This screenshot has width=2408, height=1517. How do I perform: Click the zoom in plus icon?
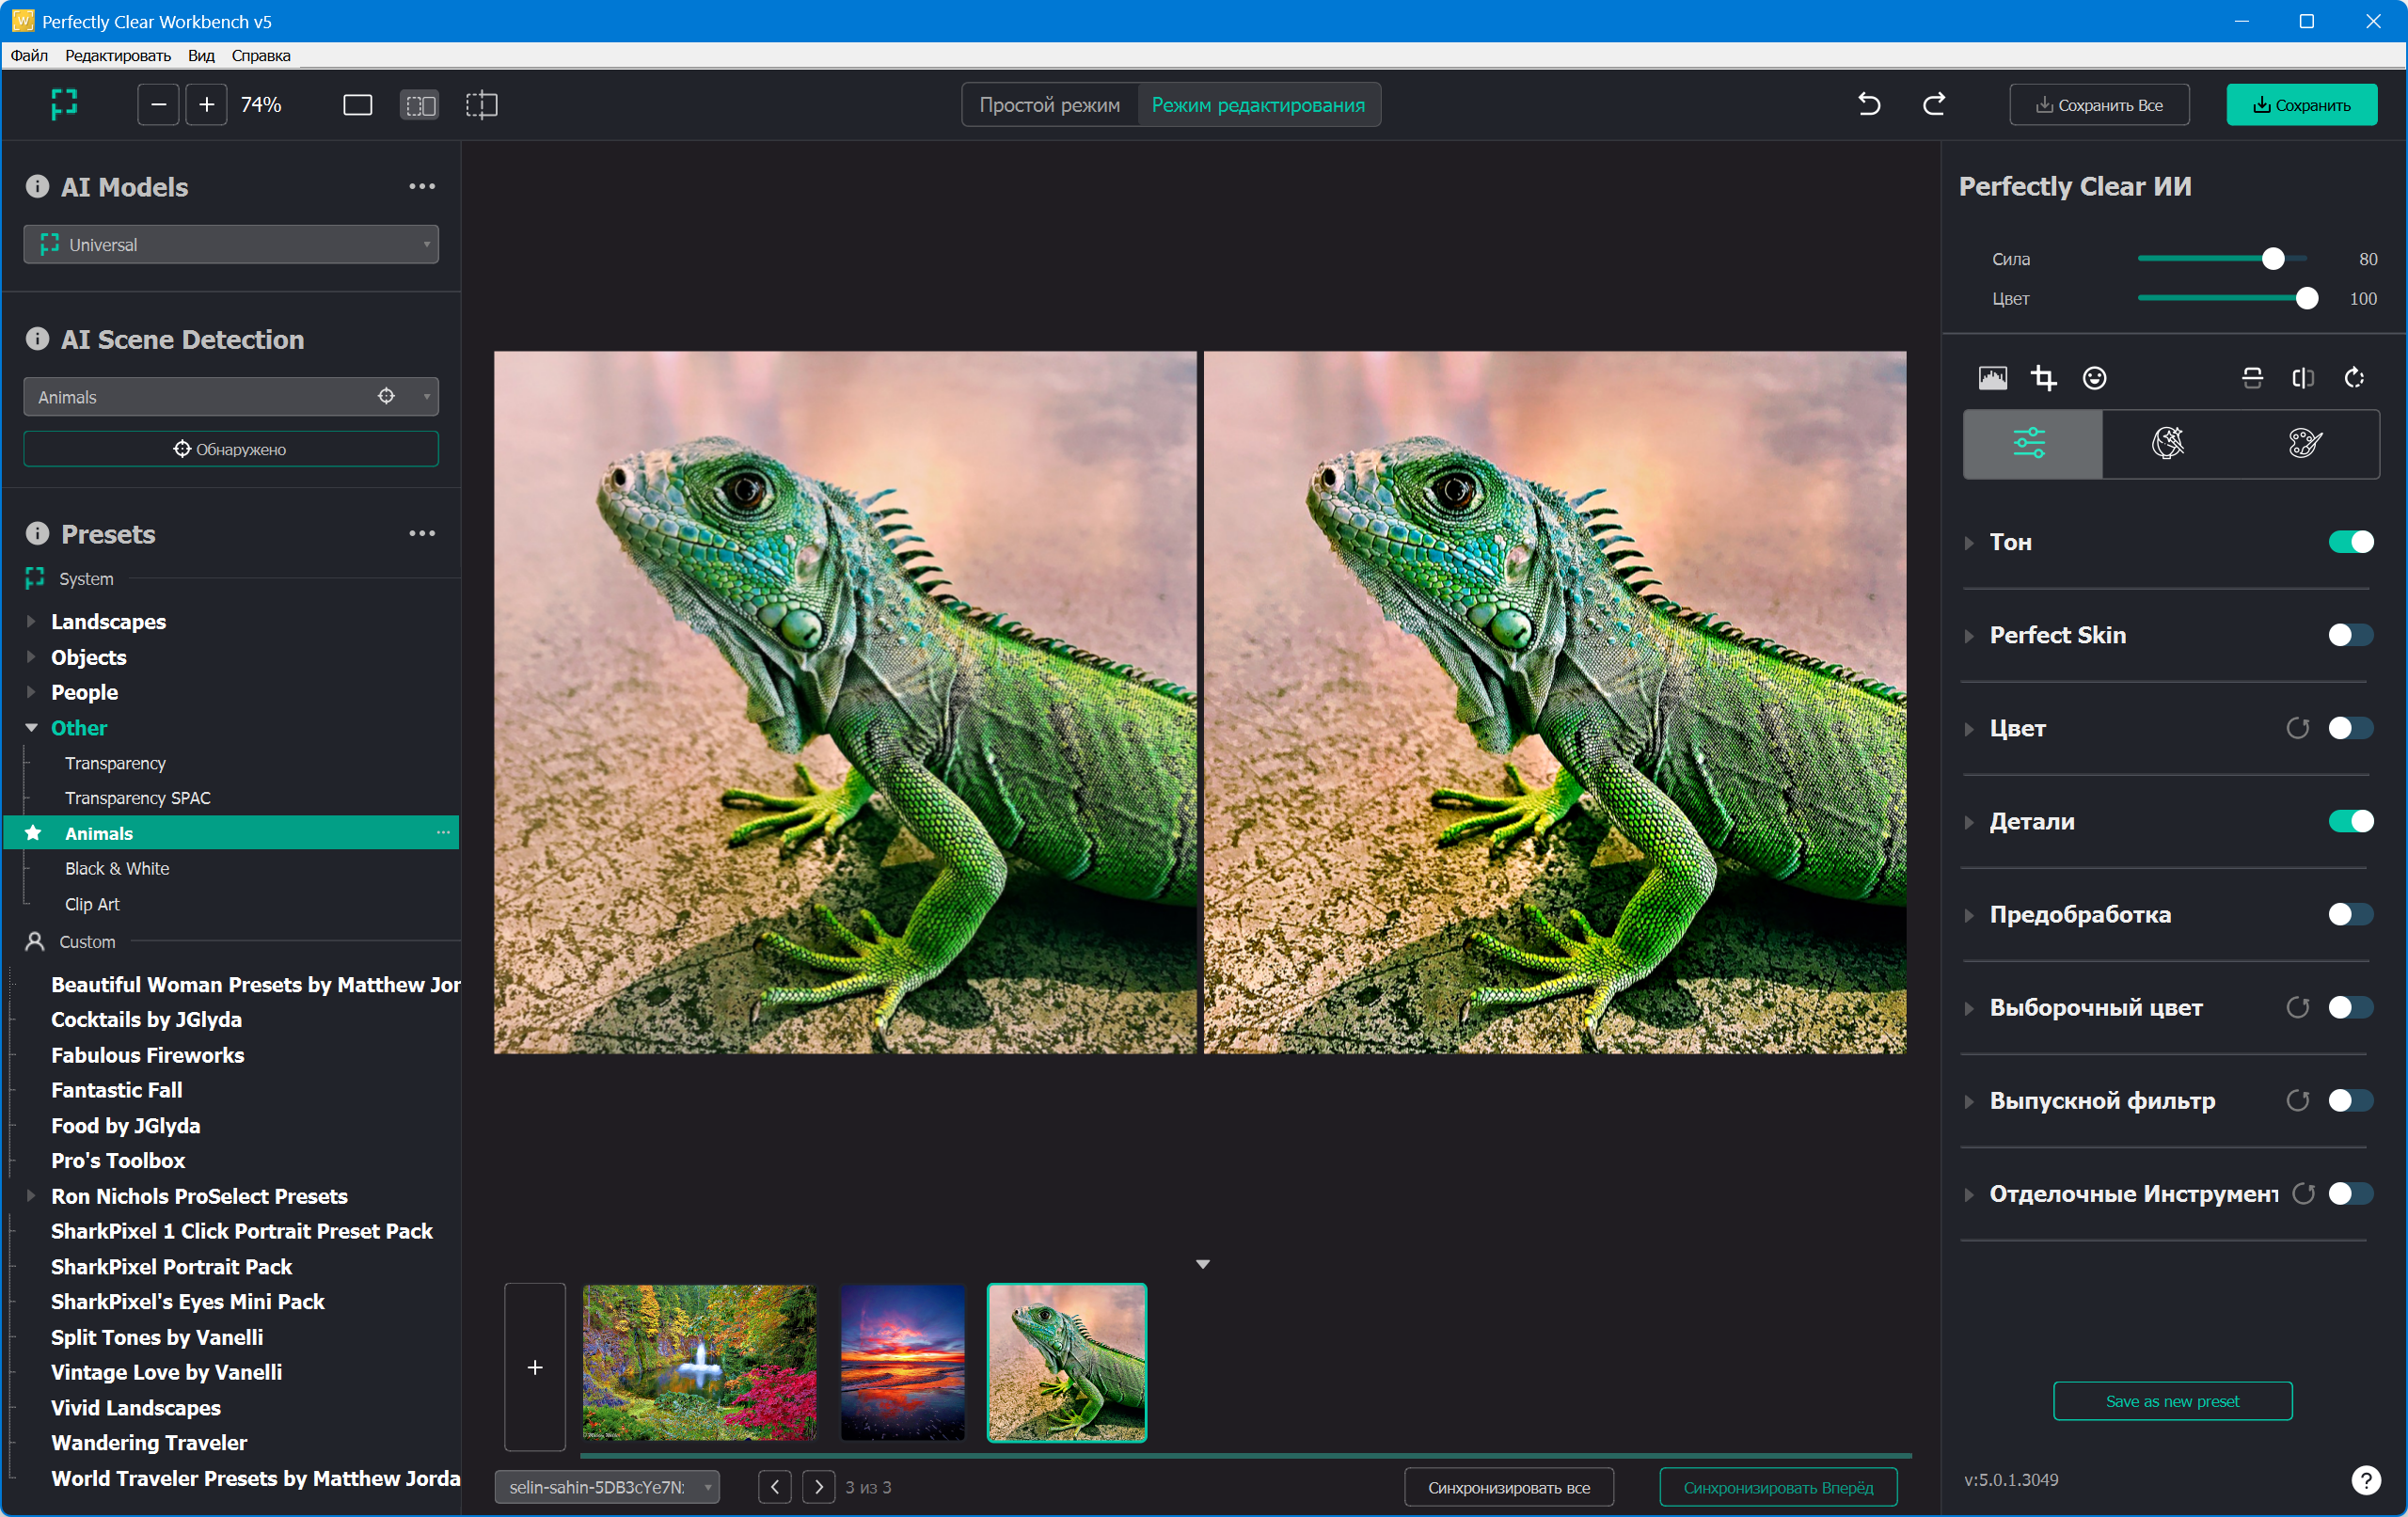point(206,105)
